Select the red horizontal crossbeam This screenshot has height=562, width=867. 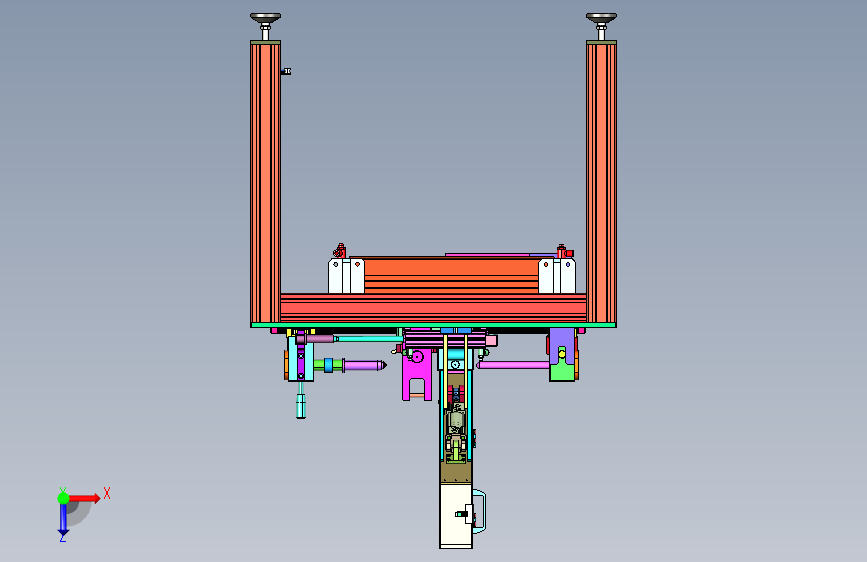click(434, 308)
